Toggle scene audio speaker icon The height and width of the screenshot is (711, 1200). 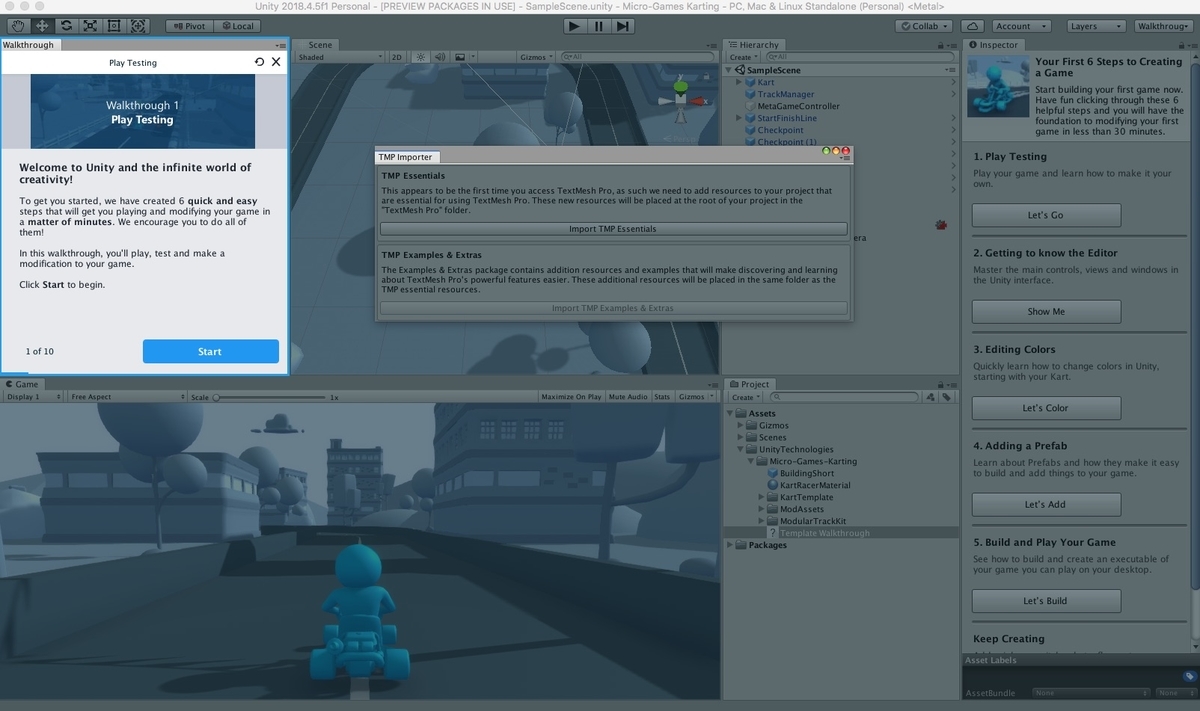click(x=440, y=57)
